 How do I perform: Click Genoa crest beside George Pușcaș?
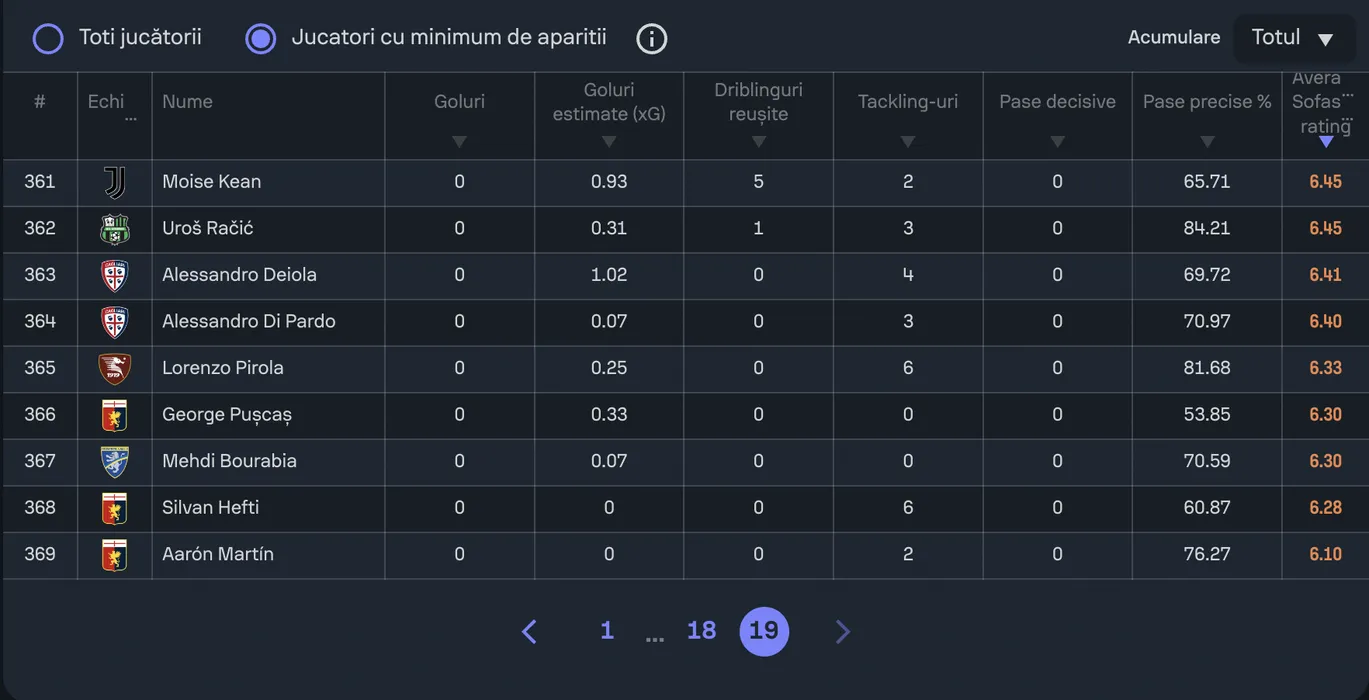pyautogui.click(x=115, y=415)
